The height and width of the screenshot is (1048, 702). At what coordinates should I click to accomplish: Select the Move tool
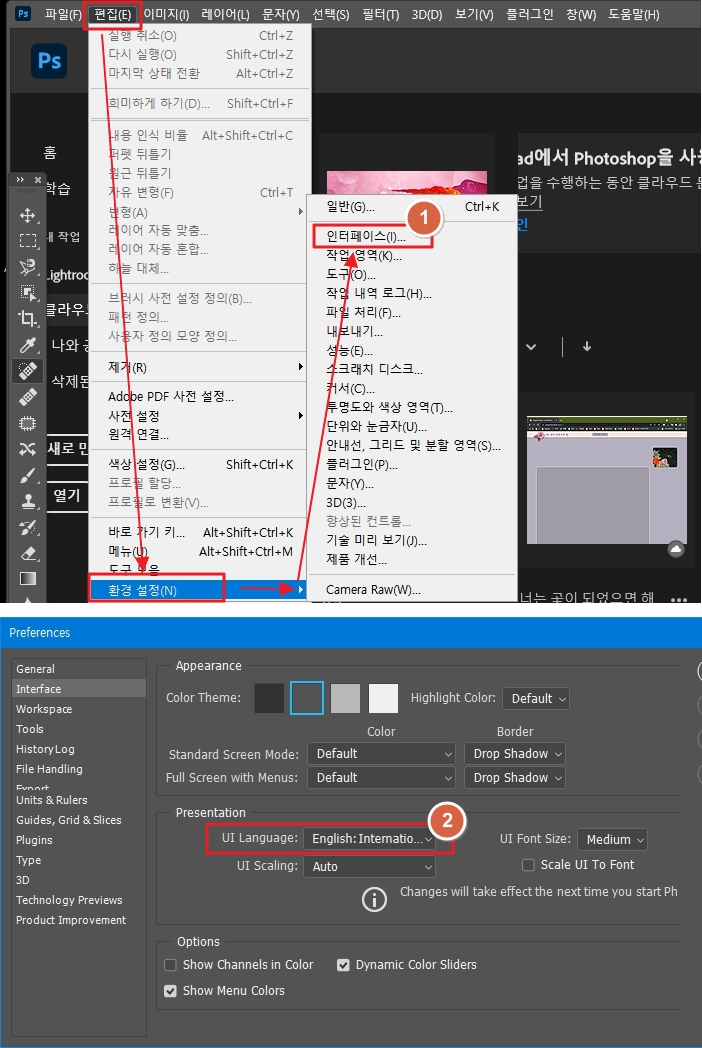pos(27,215)
